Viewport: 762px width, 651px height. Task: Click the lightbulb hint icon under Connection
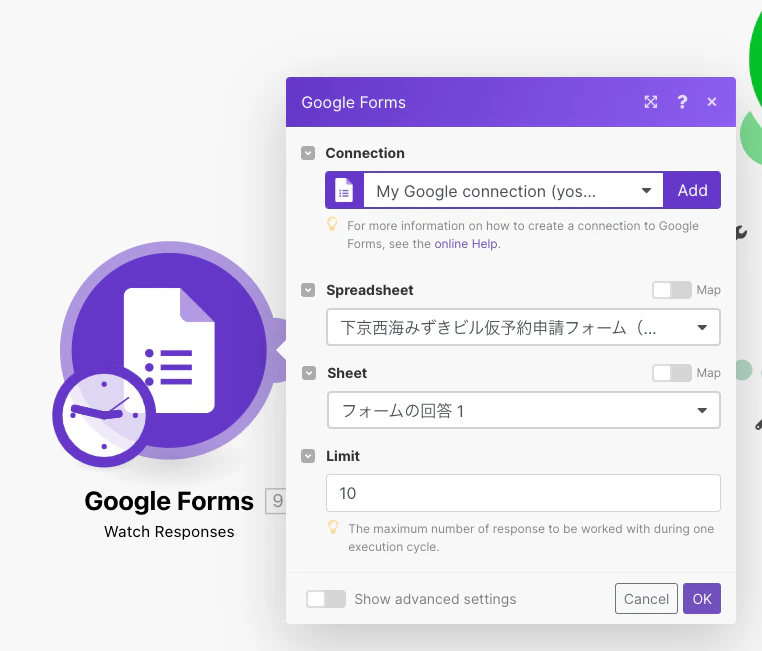[x=332, y=224]
